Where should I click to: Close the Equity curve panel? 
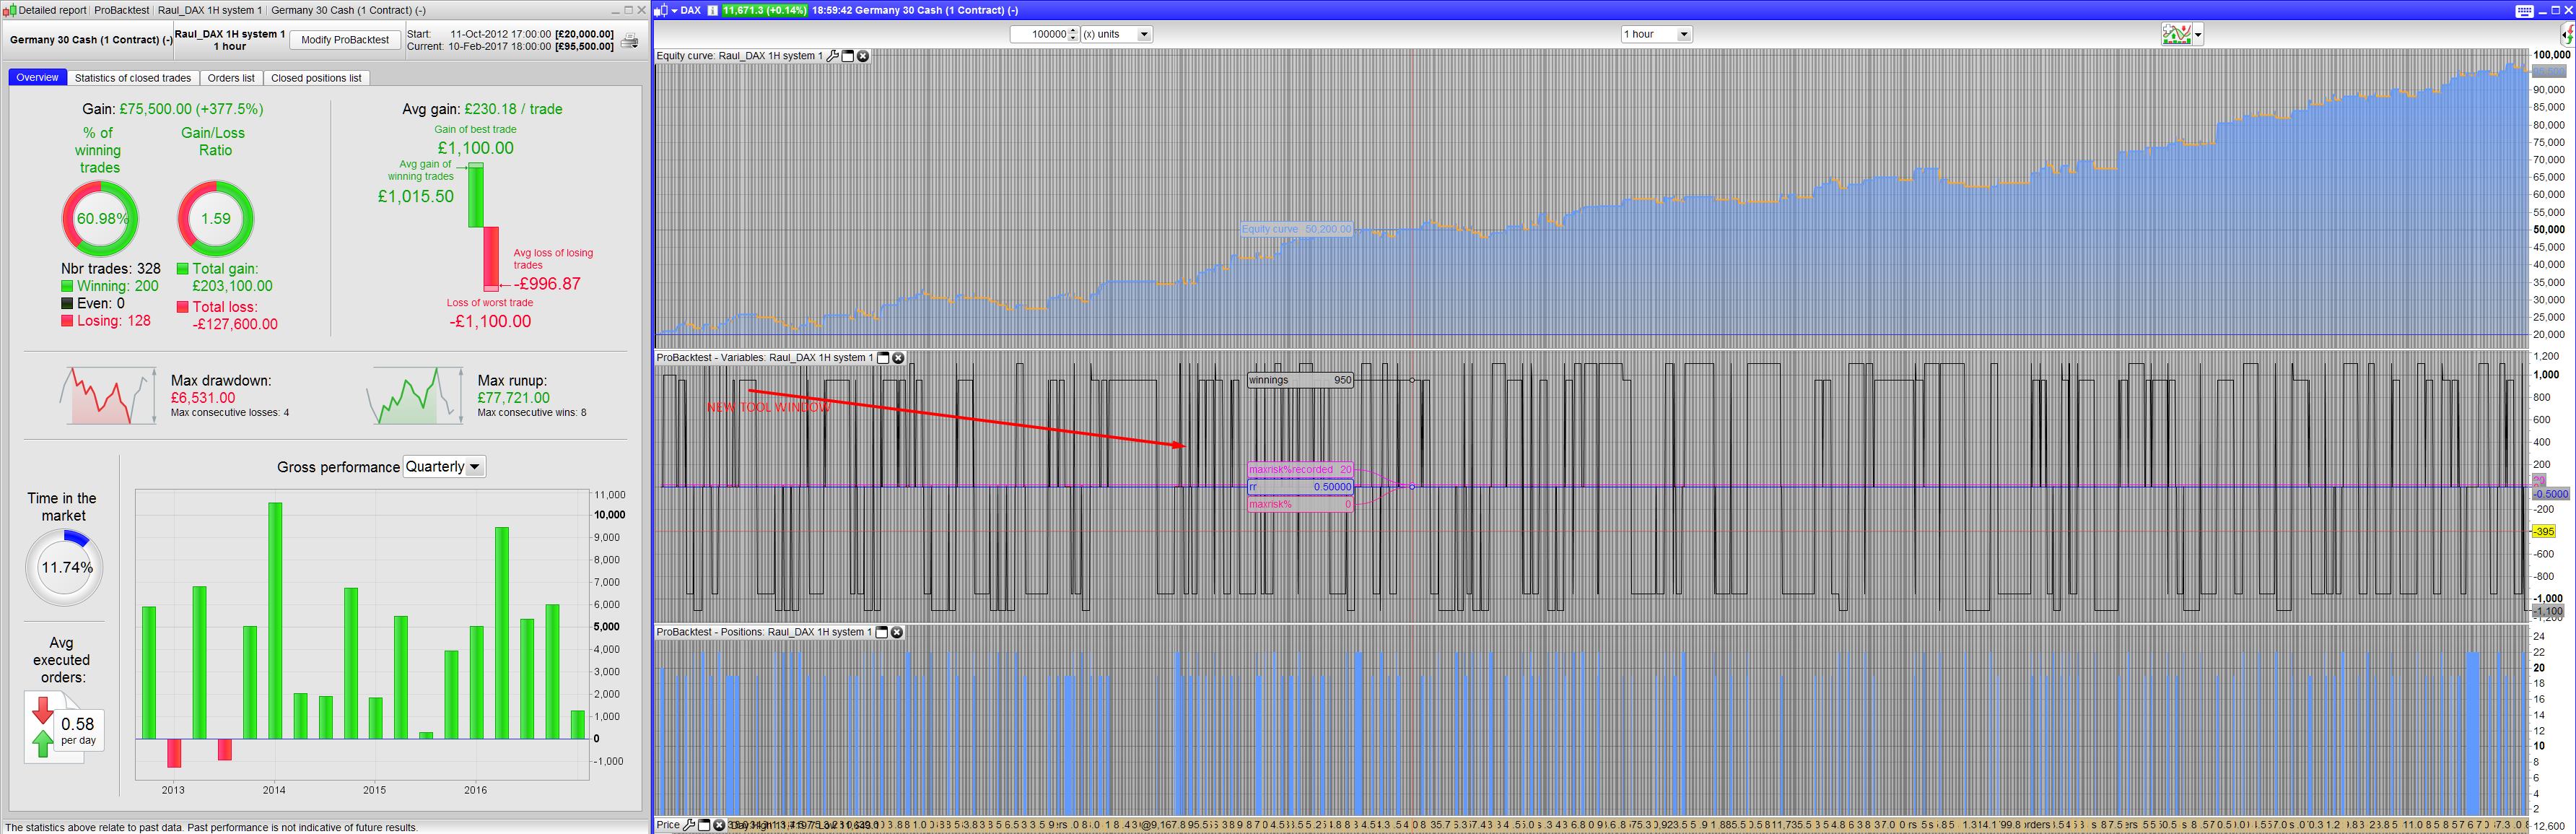click(x=863, y=56)
